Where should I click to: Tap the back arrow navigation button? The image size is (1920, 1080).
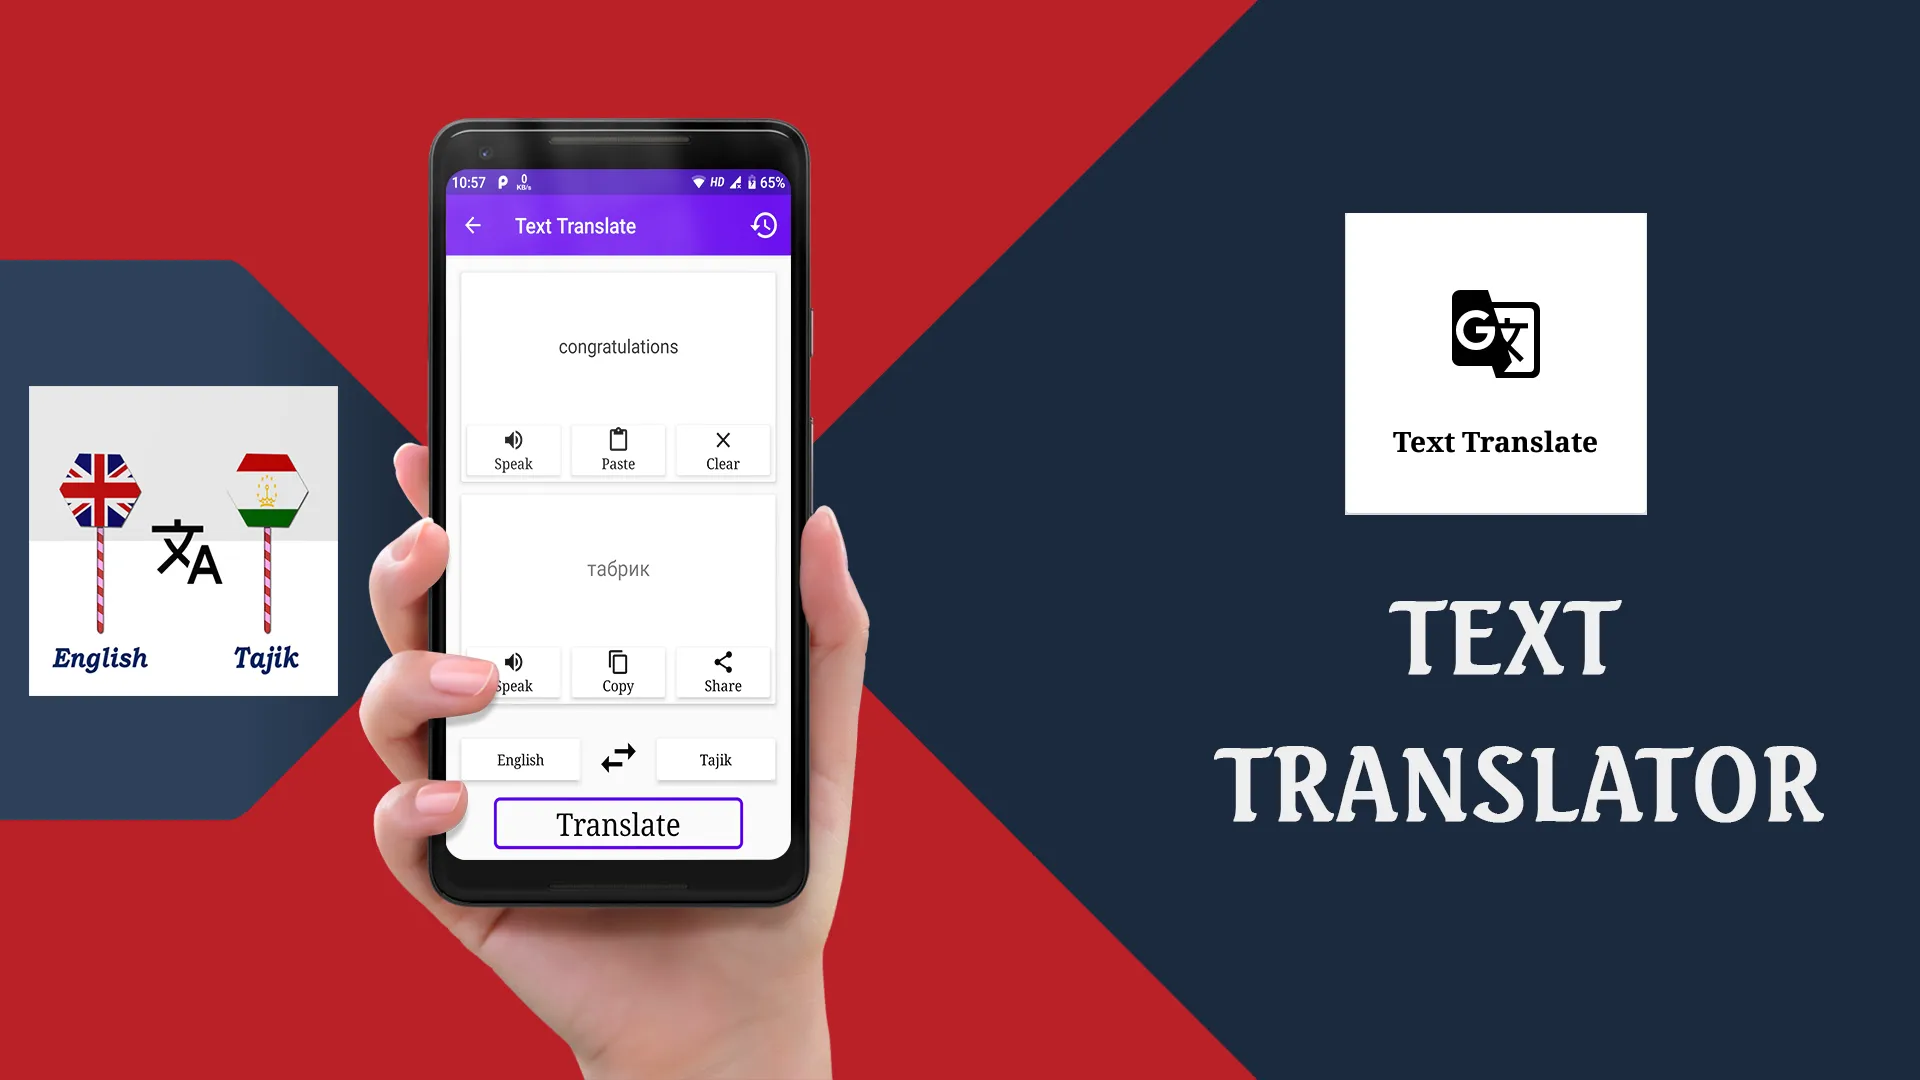(472, 224)
